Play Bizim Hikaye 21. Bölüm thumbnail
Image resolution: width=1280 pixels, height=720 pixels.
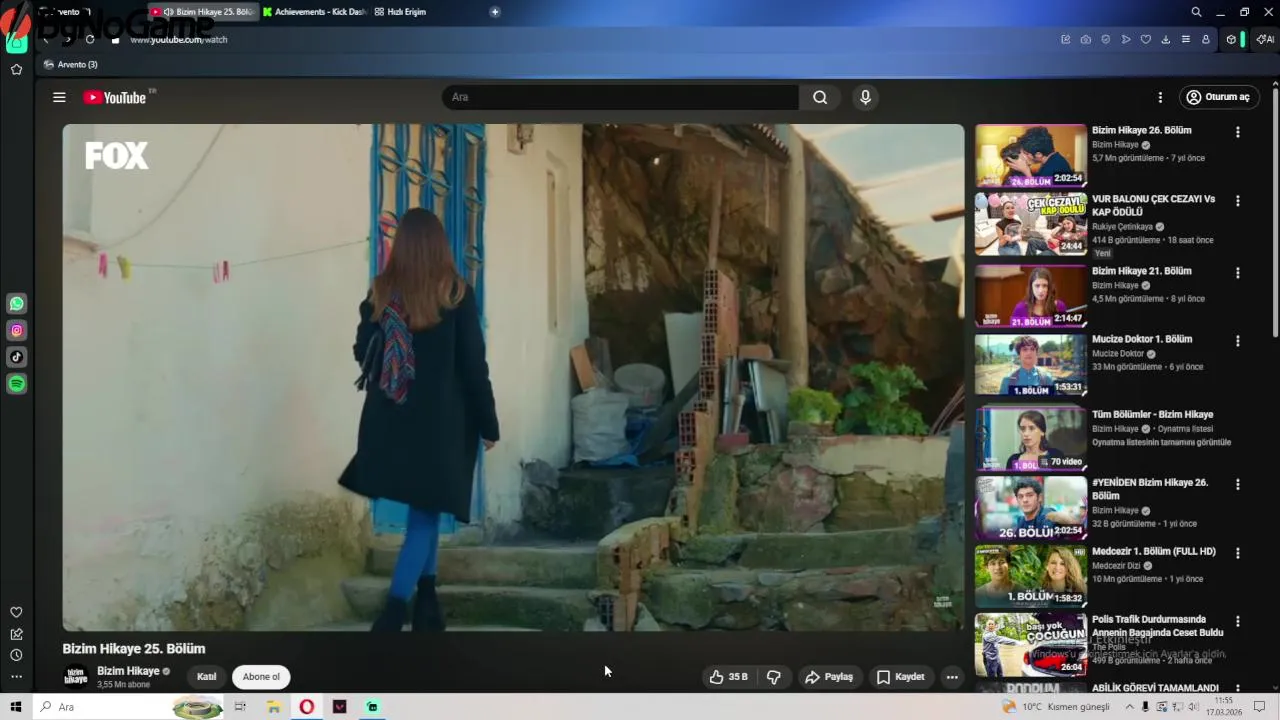(1031, 296)
